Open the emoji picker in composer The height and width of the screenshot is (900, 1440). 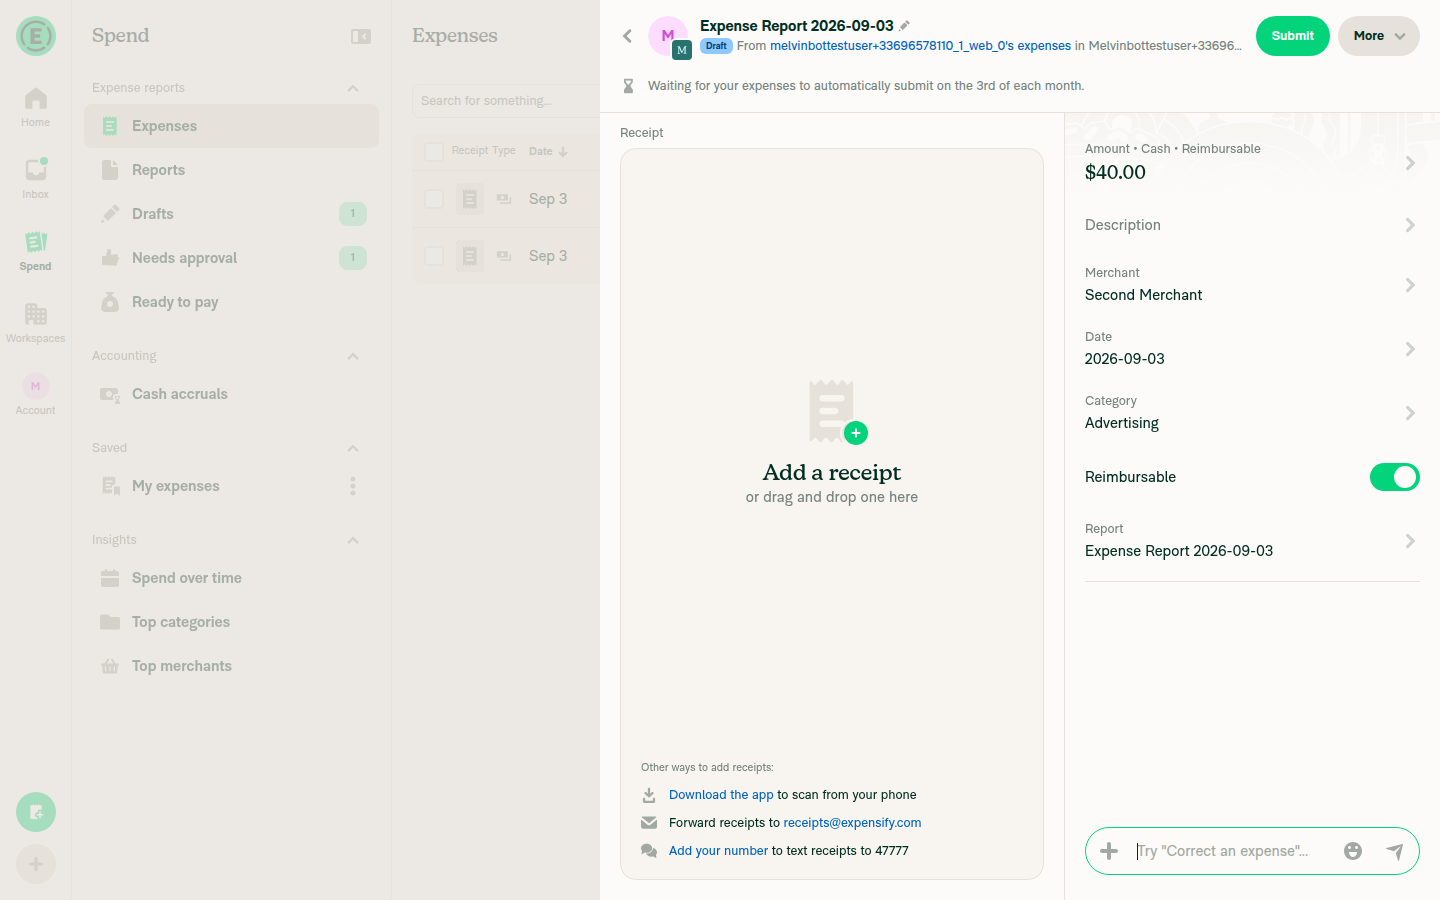[x=1353, y=851]
